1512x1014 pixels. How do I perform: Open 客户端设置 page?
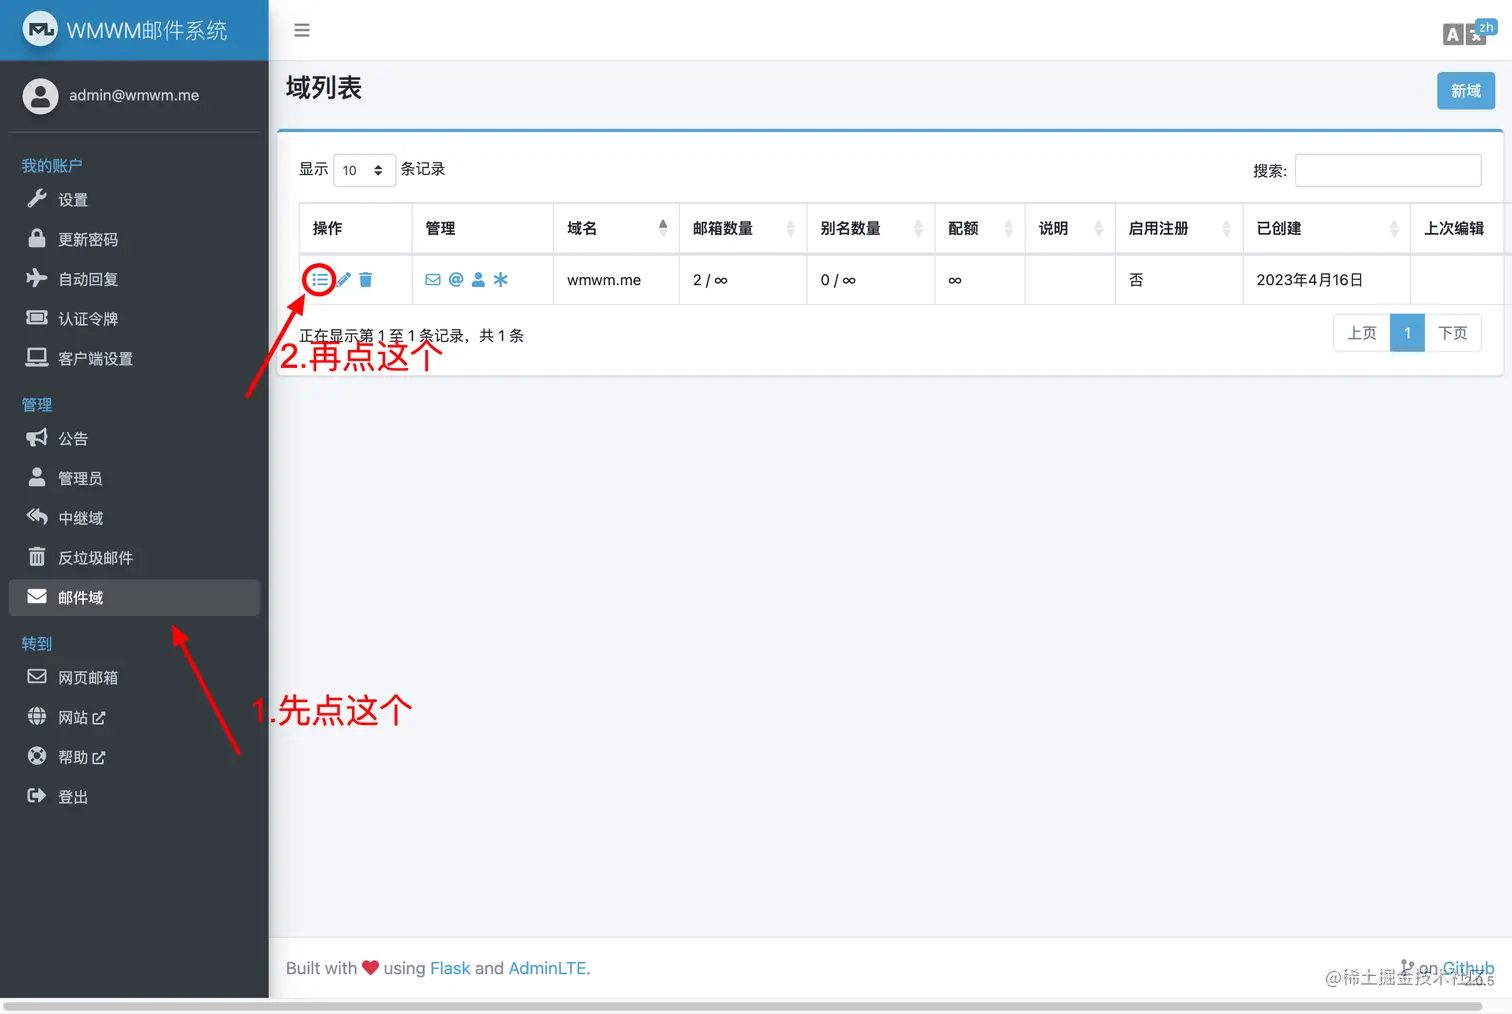[x=134, y=358]
